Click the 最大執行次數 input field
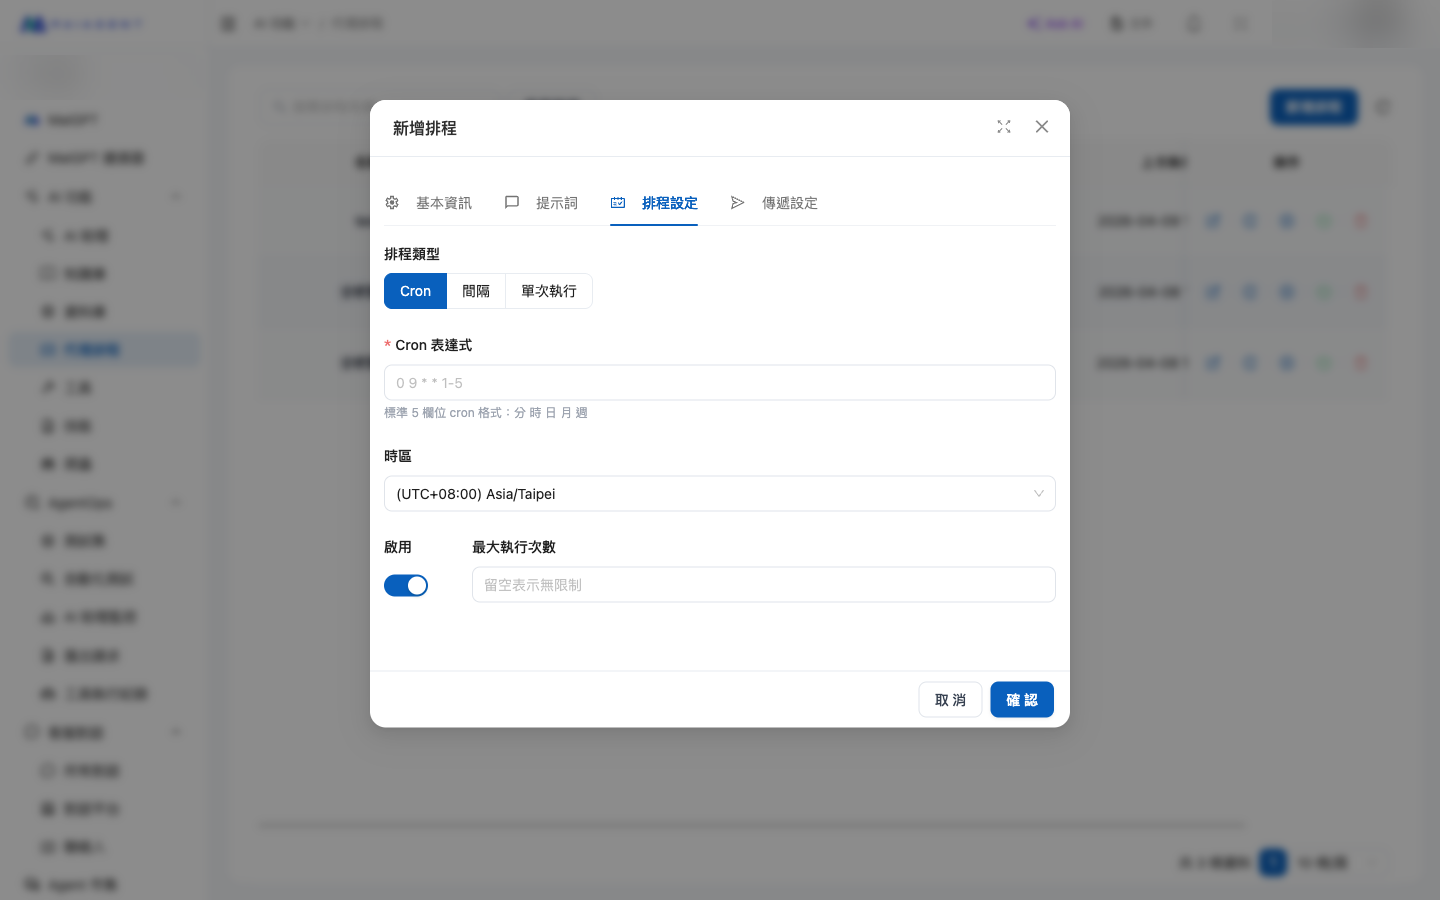 [x=764, y=585]
